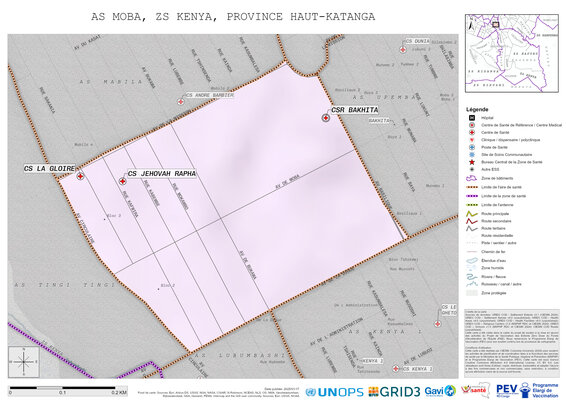Click the Hôpital legend symbol

[x=471, y=118]
